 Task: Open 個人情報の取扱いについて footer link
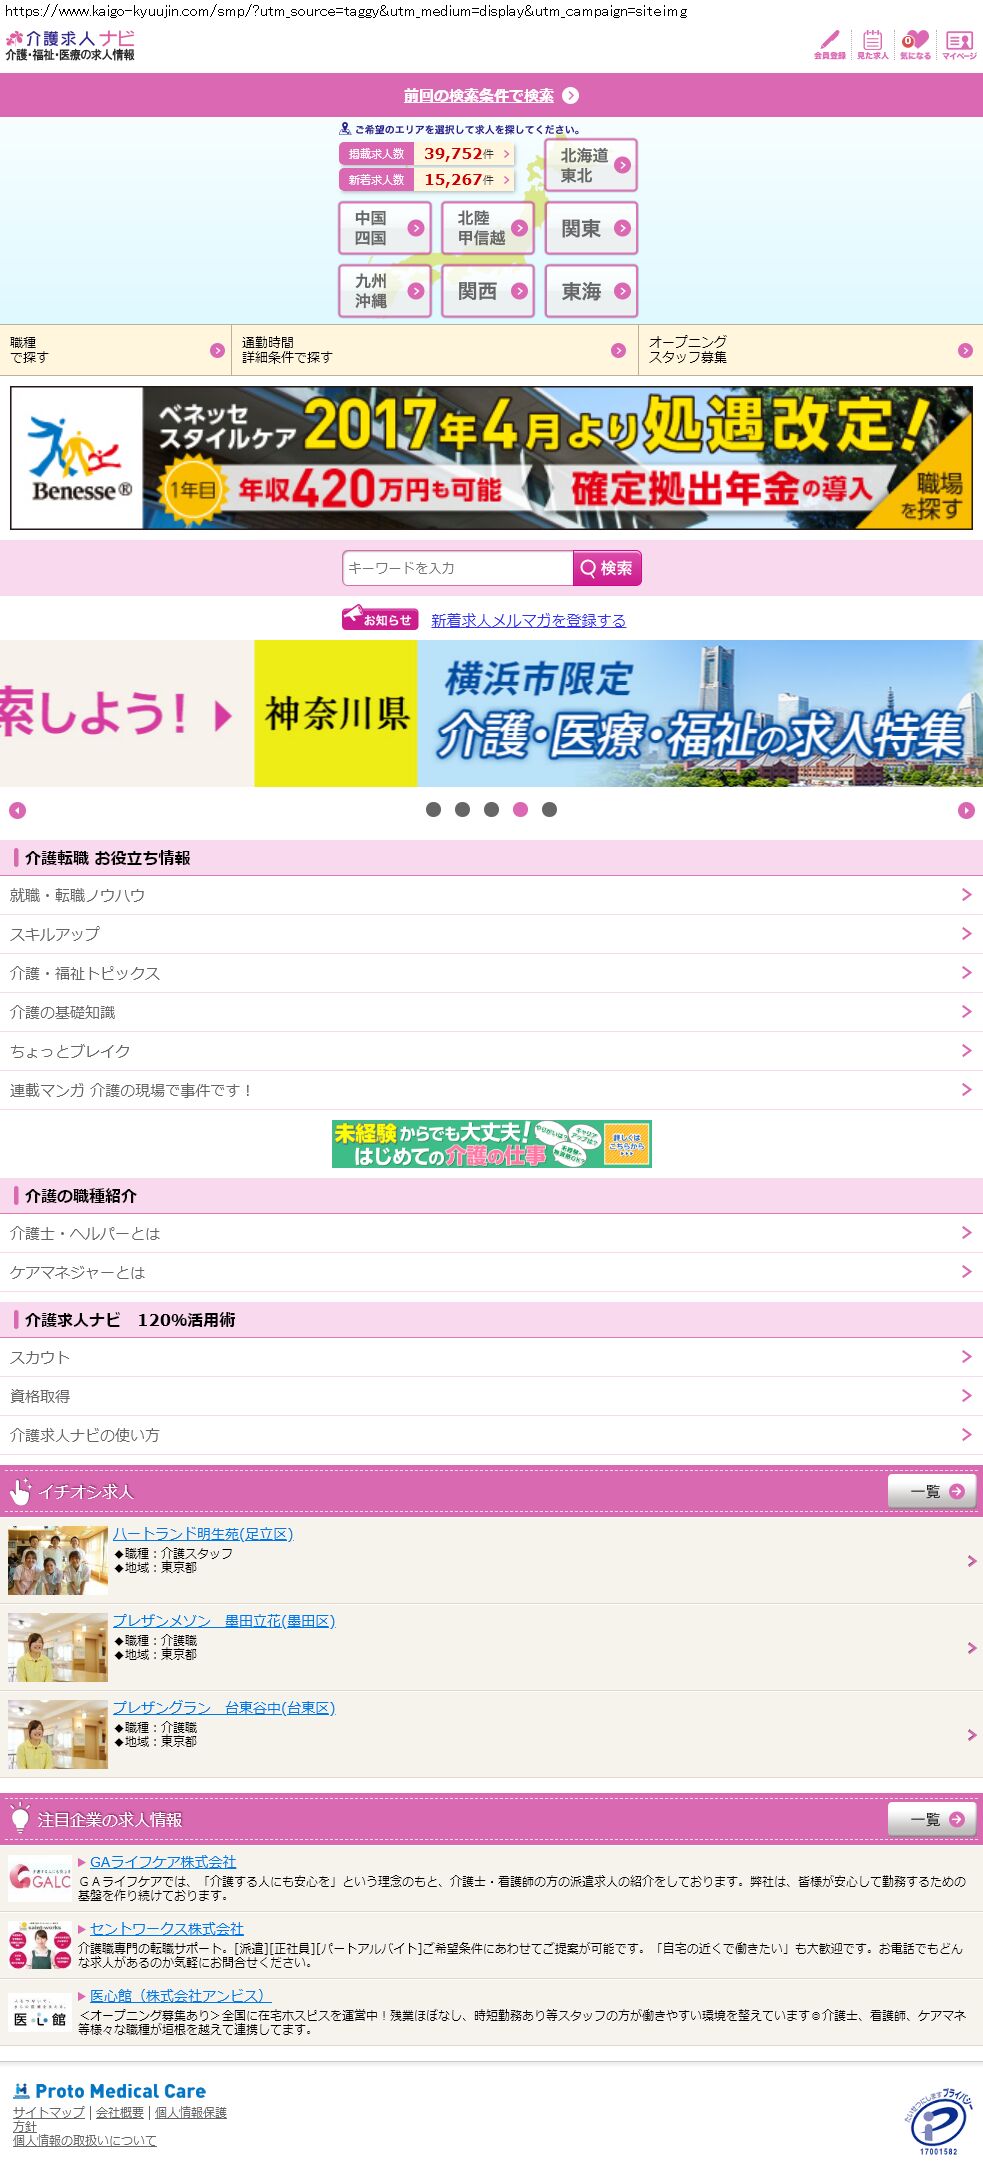click(x=85, y=2140)
